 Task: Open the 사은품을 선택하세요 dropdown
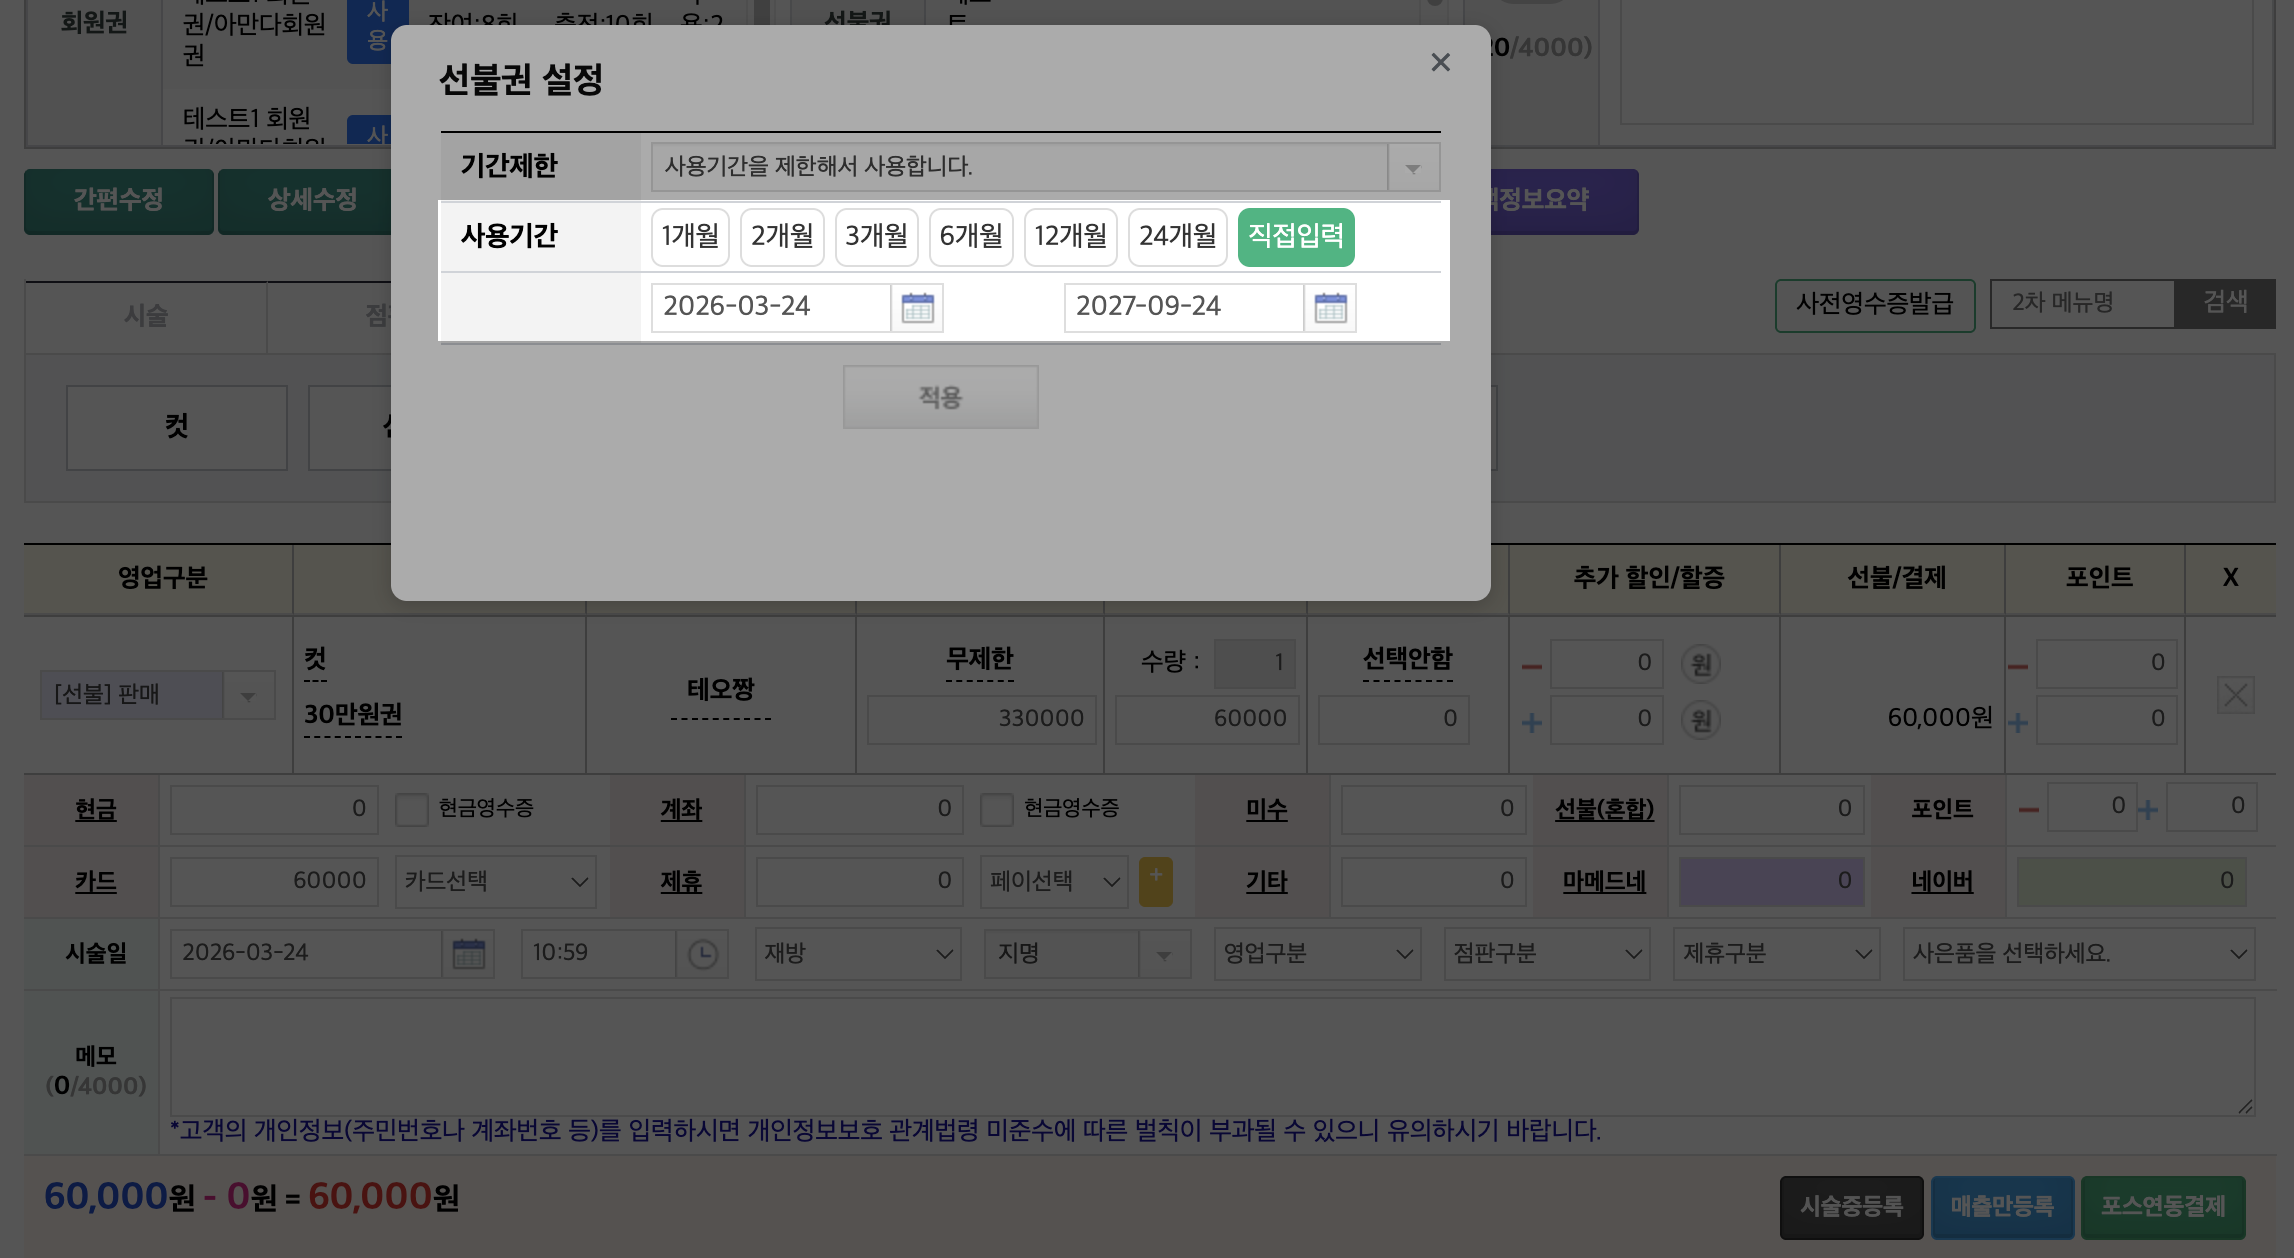point(2078,953)
